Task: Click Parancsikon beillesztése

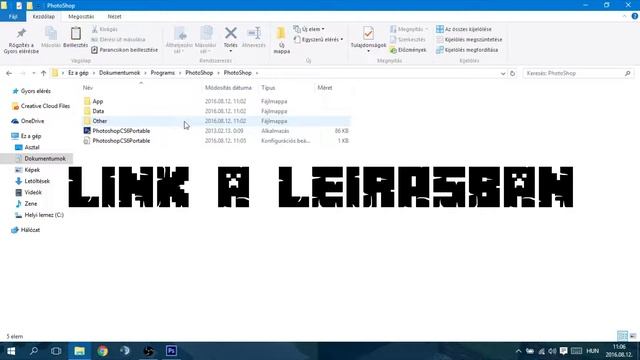Action: [x=124, y=50]
